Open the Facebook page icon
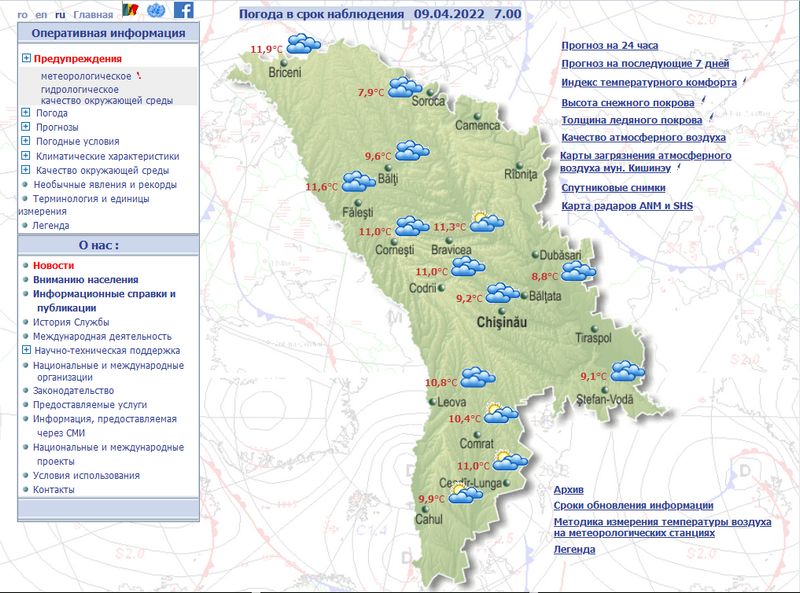This screenshot has width=800, height=593. pyautogui.click(x=184, y=10)
